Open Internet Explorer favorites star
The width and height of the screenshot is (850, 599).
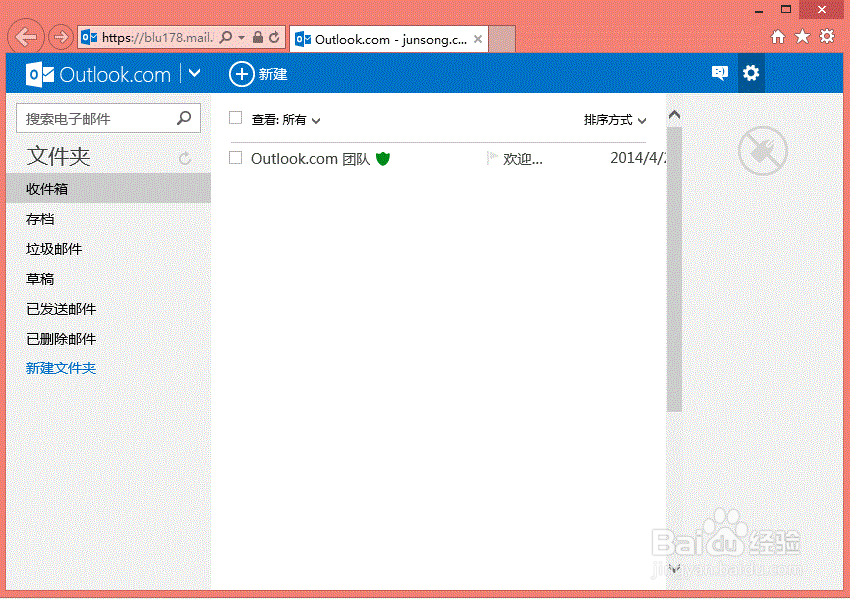801,36
